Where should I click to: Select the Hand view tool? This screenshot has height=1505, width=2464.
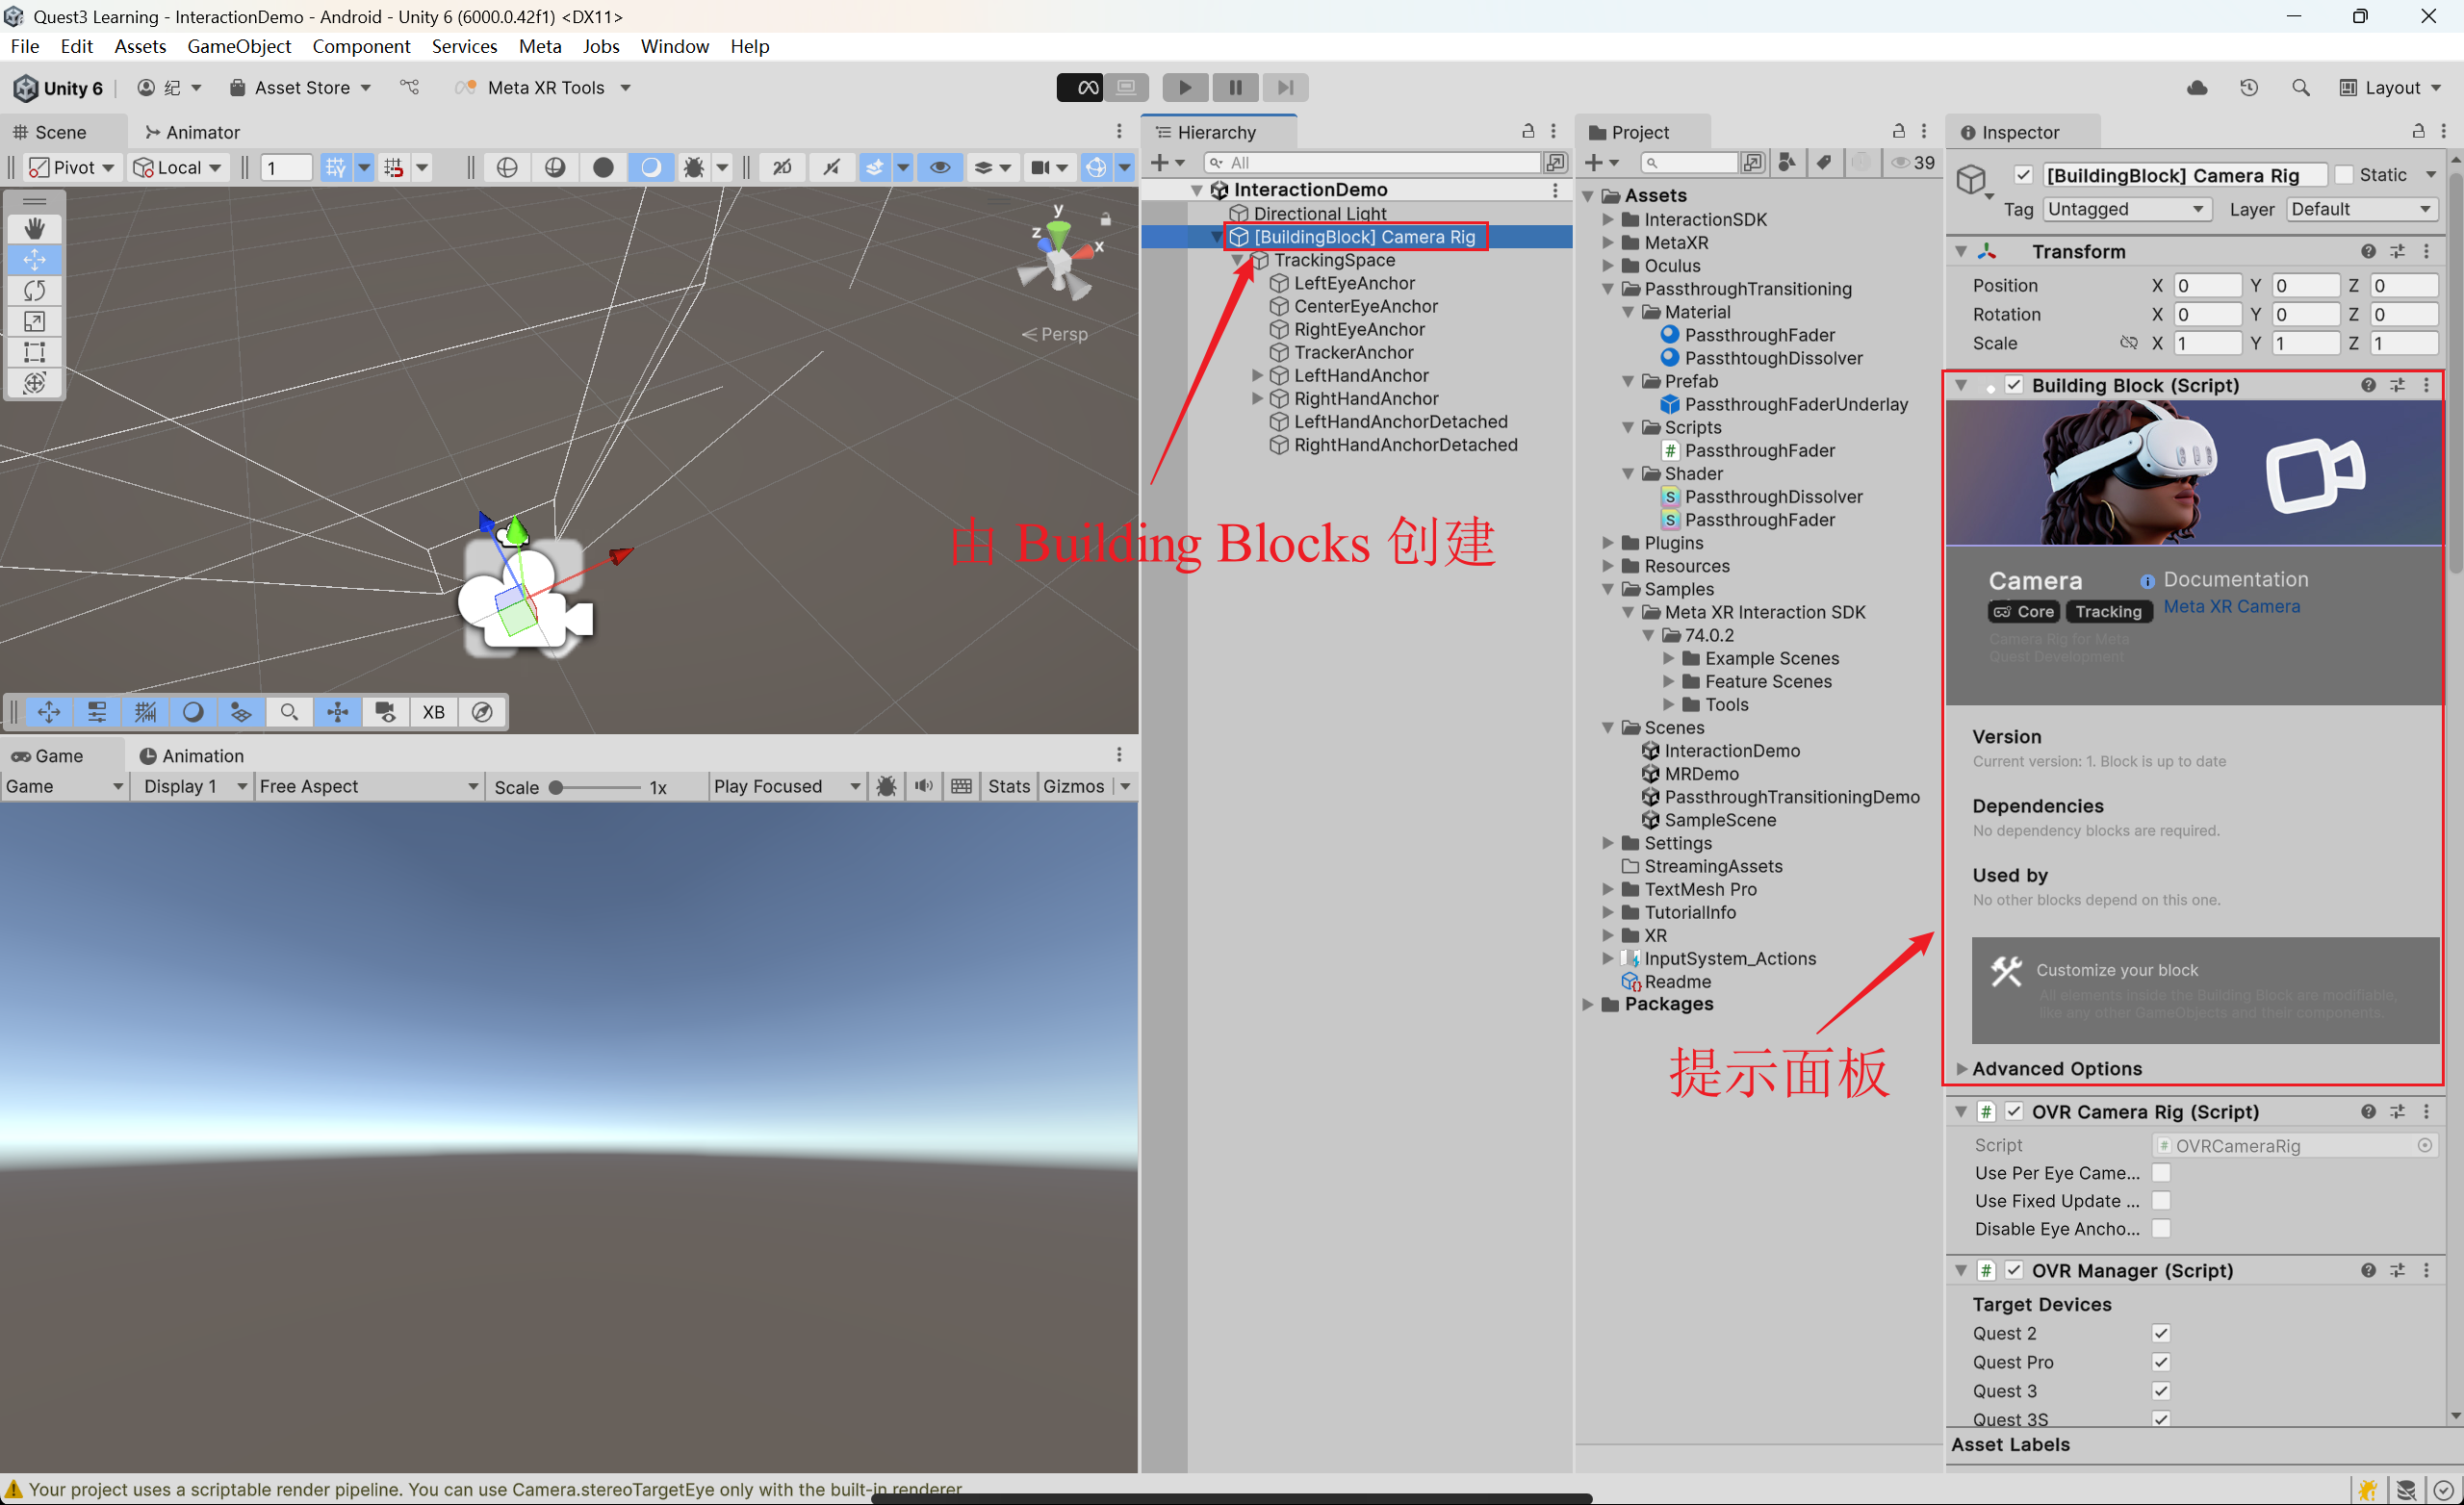point(34,228)
